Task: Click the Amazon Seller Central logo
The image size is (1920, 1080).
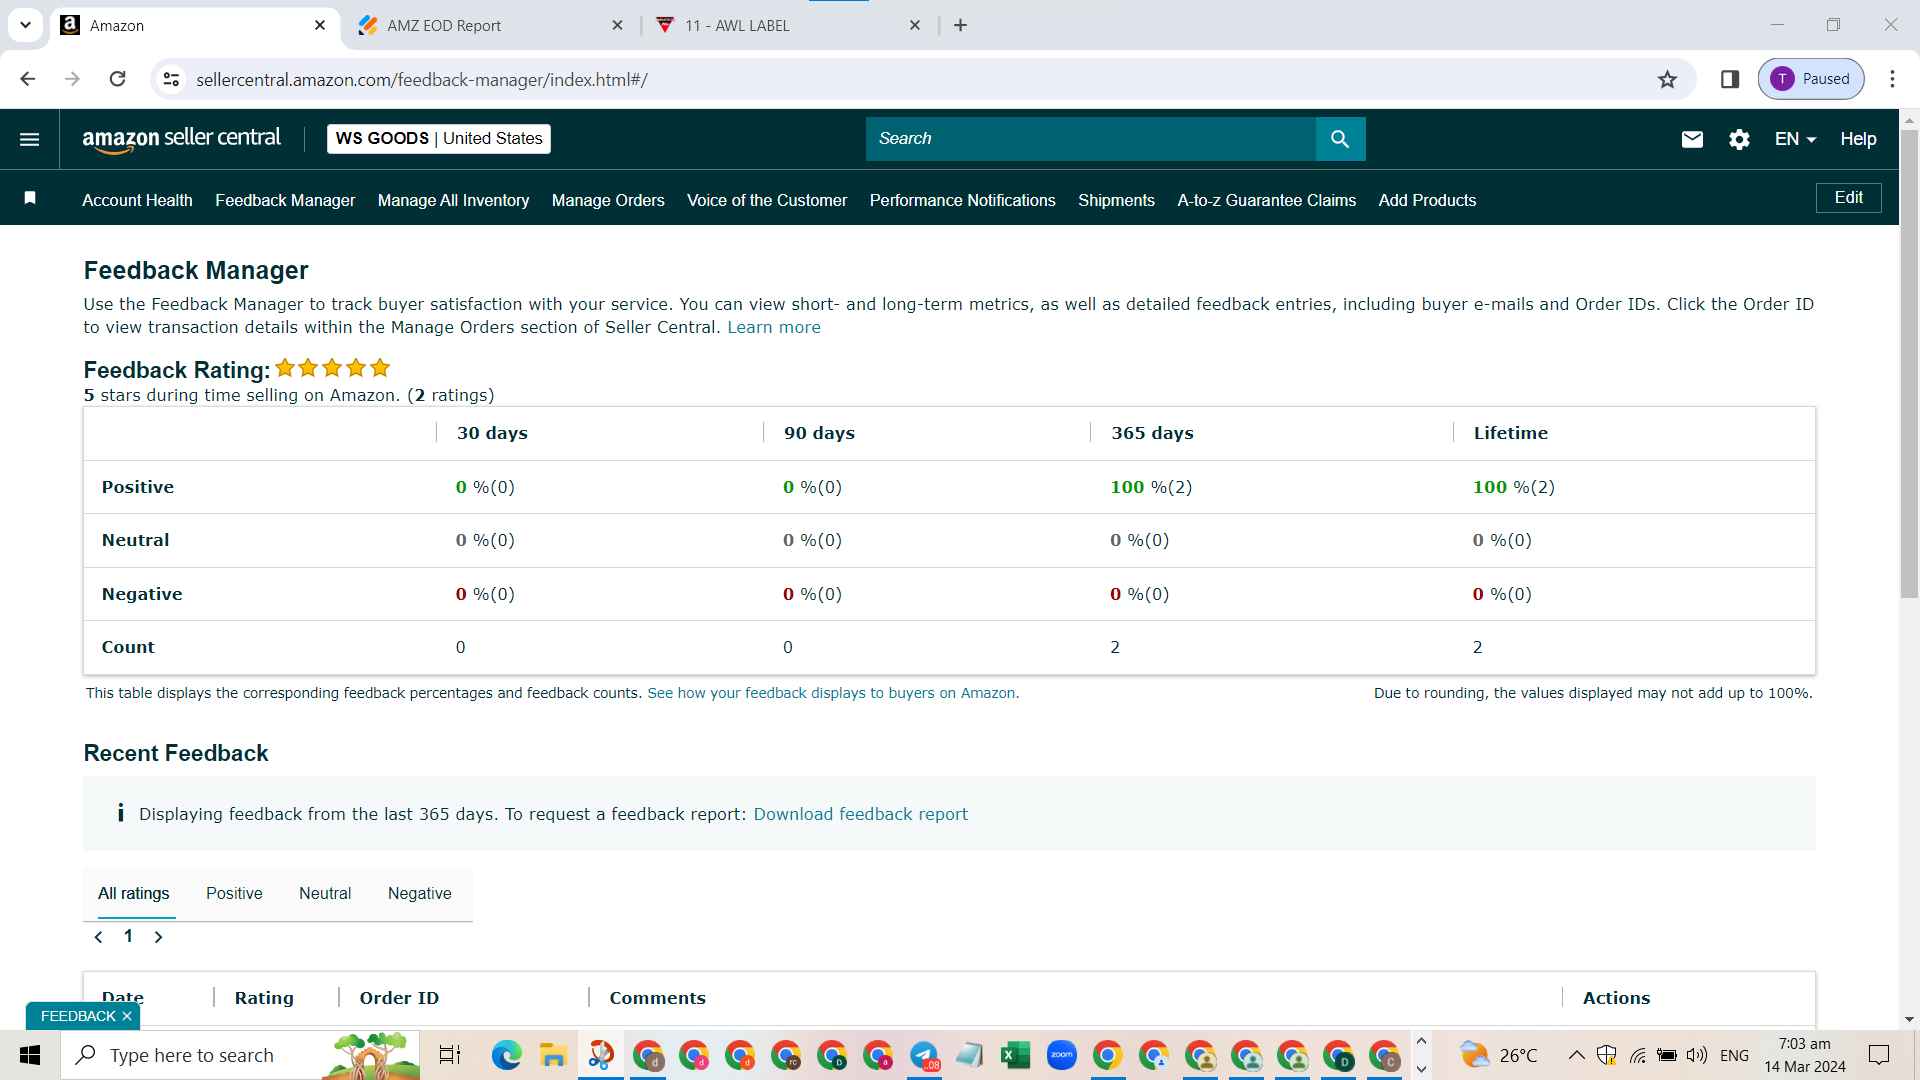Action: (x=181, y=139)
